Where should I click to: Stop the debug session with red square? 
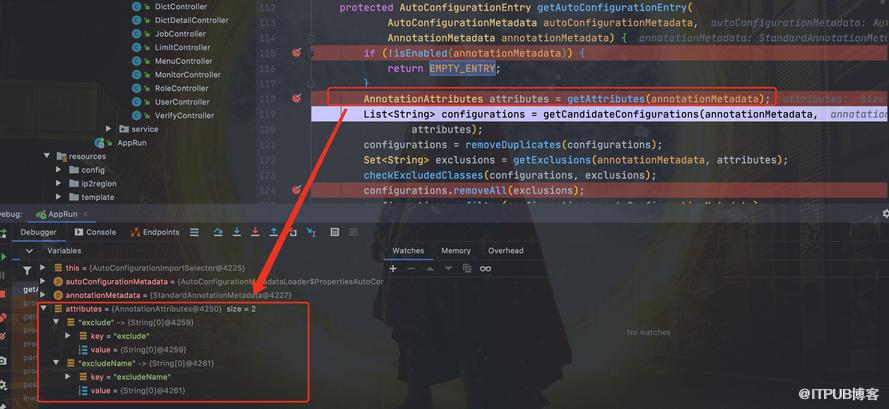click(2, 294)
